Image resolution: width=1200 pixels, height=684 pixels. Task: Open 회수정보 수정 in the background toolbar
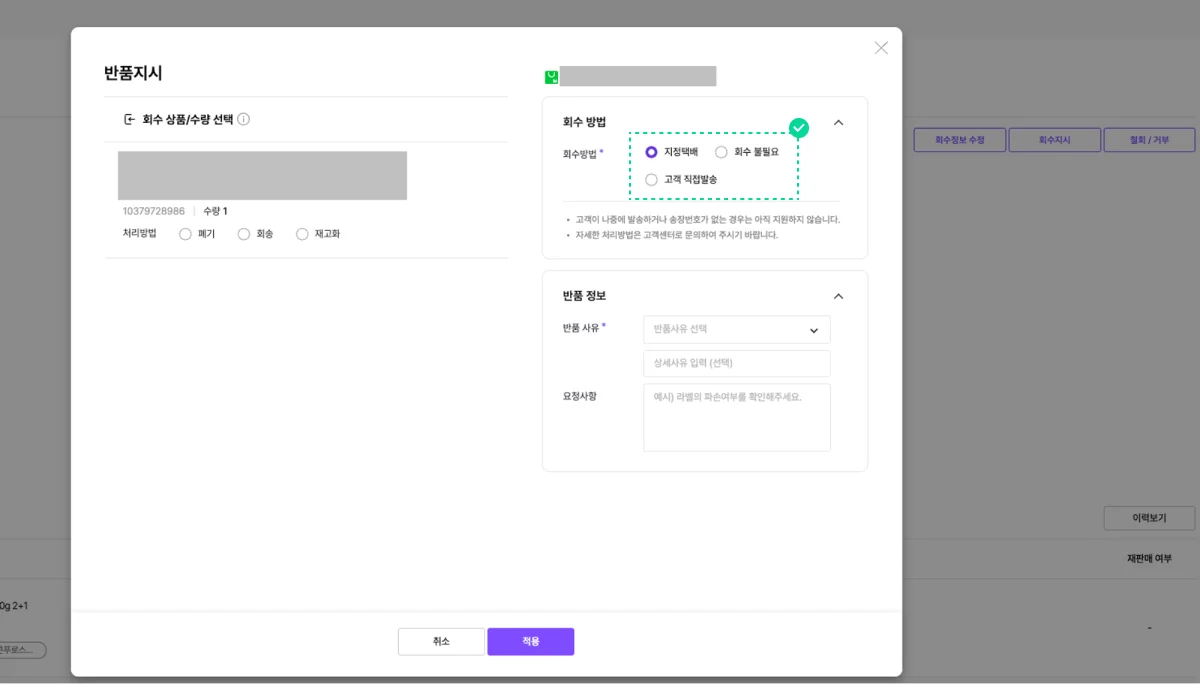pos(959,140)
